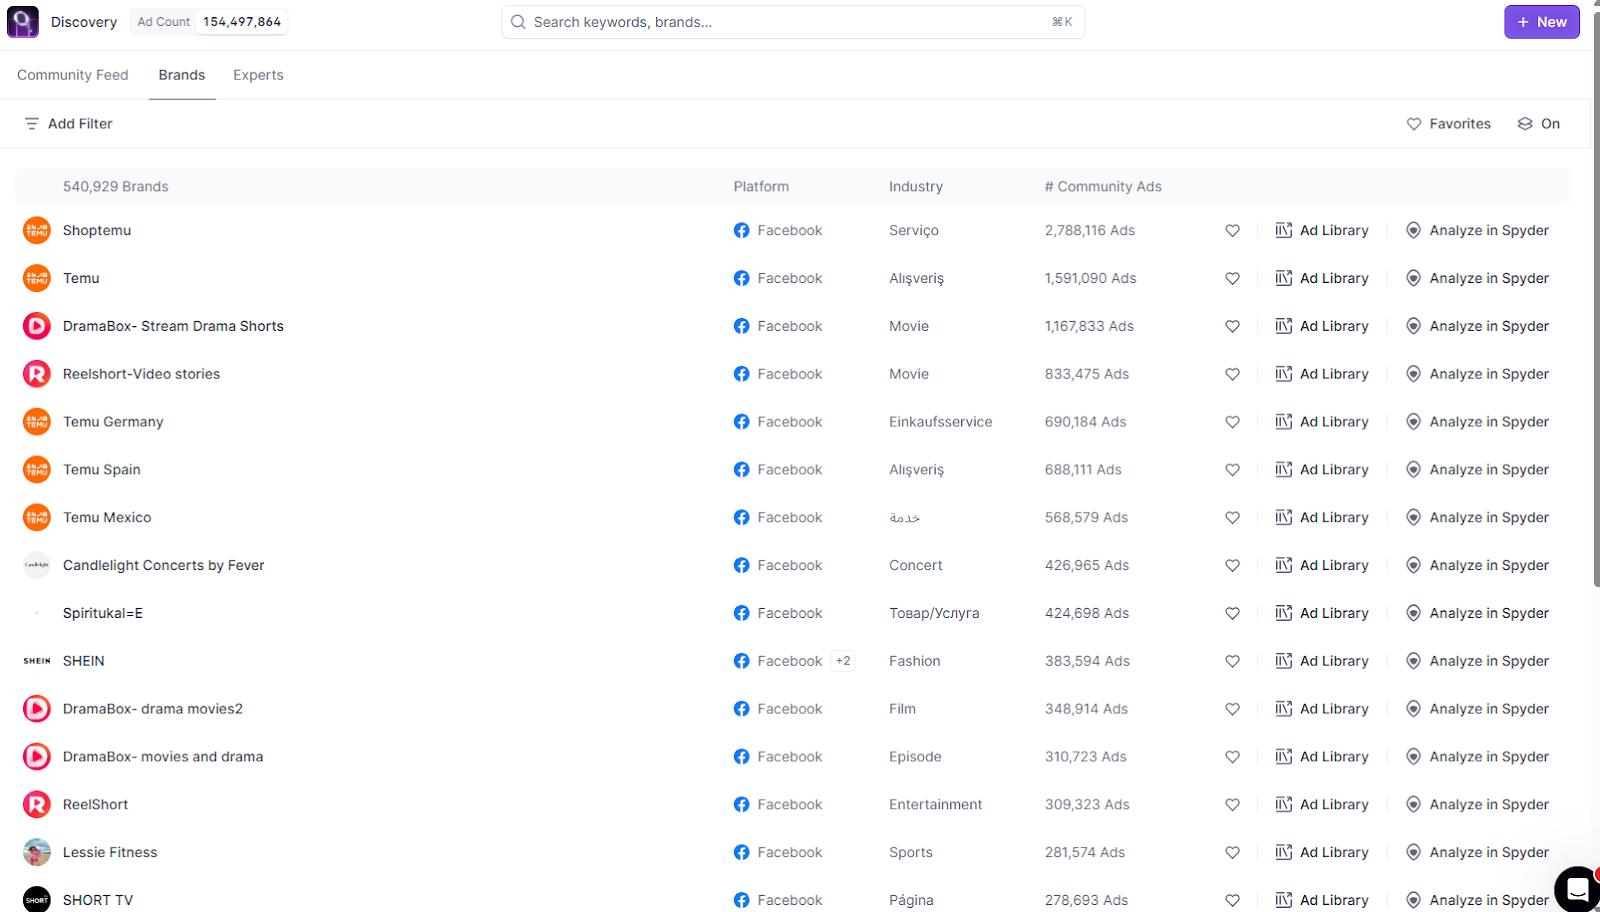This screenshot has height=912, width=1600.
Task: Toggle heart for SHEIN row
Action: point(1232,661)
